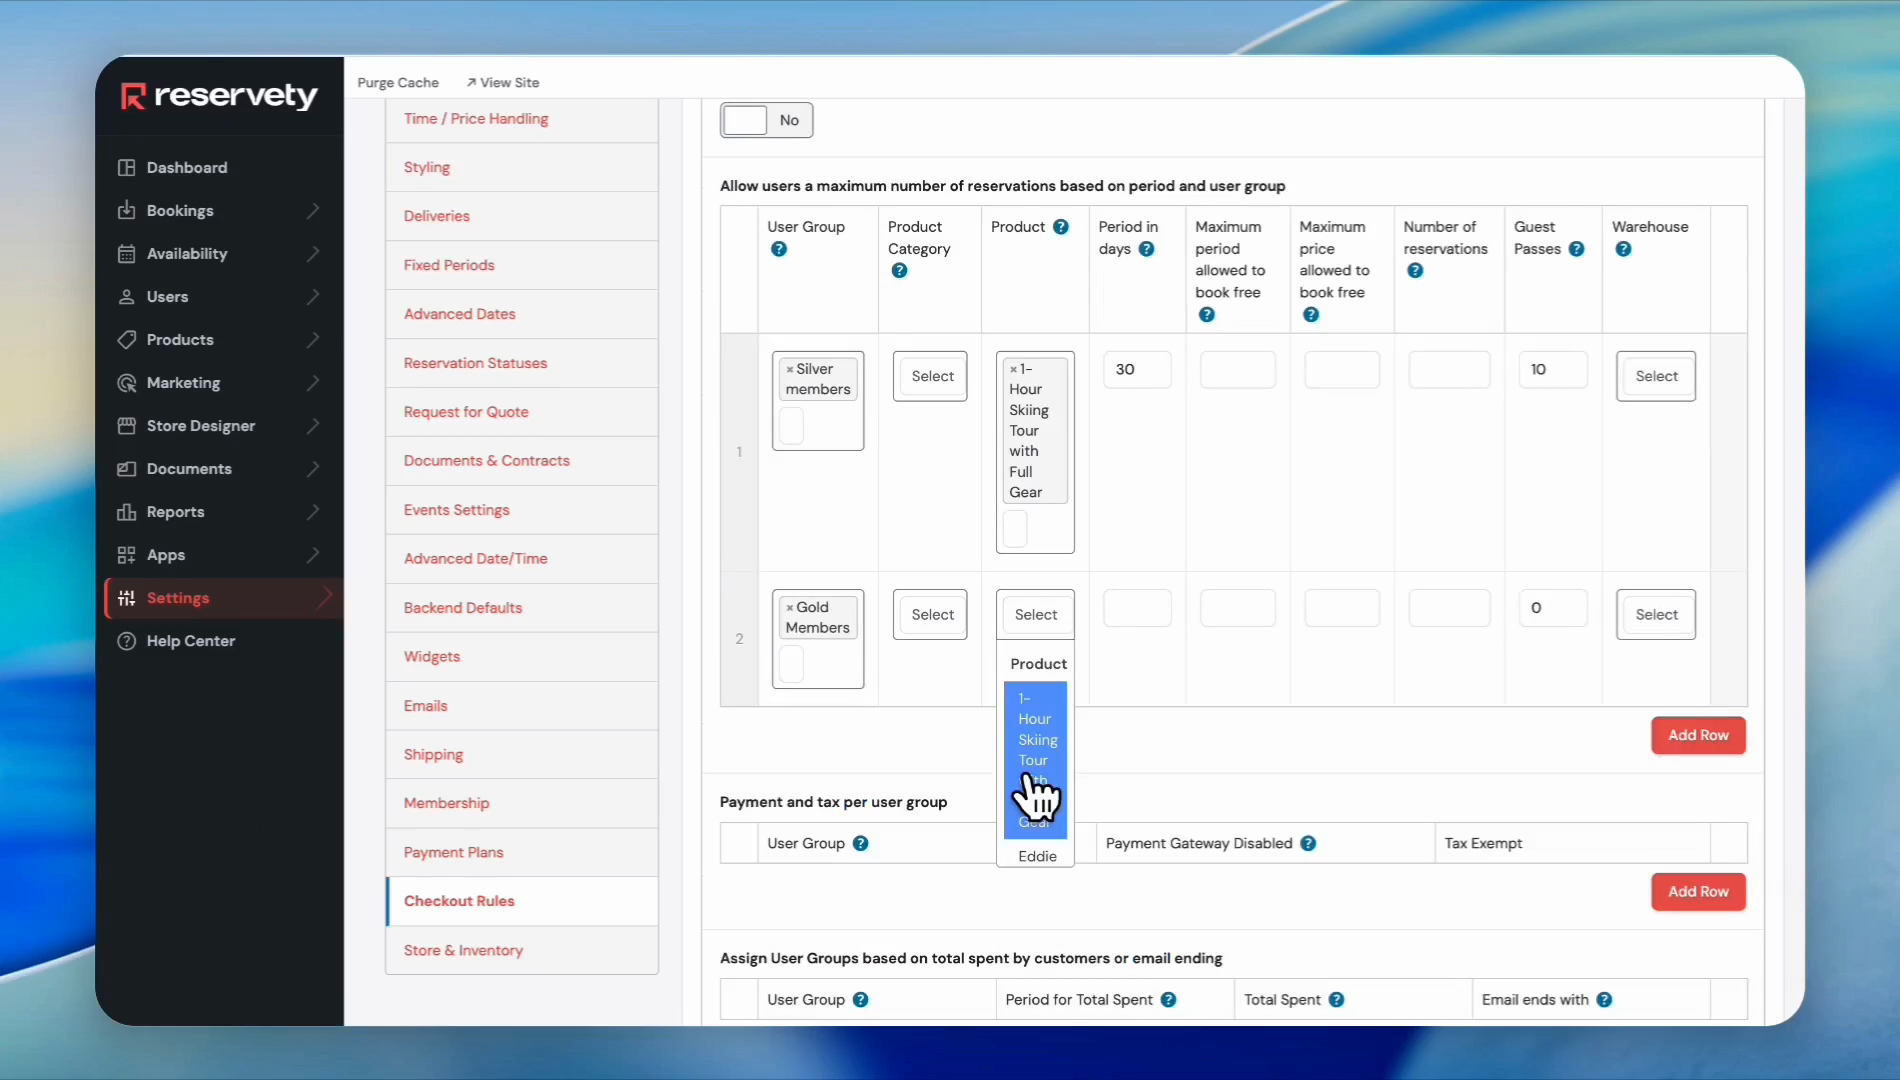Expand the Products sidebar menu chevron
The height and width of the screenshot is (1080, 1900).
point(313,340)
